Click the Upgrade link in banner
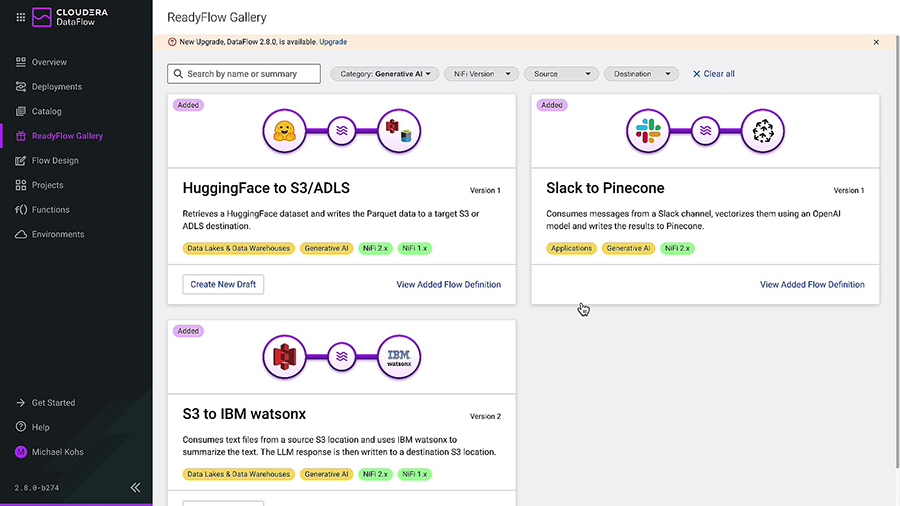900x506 pixels. coord(333,42)
